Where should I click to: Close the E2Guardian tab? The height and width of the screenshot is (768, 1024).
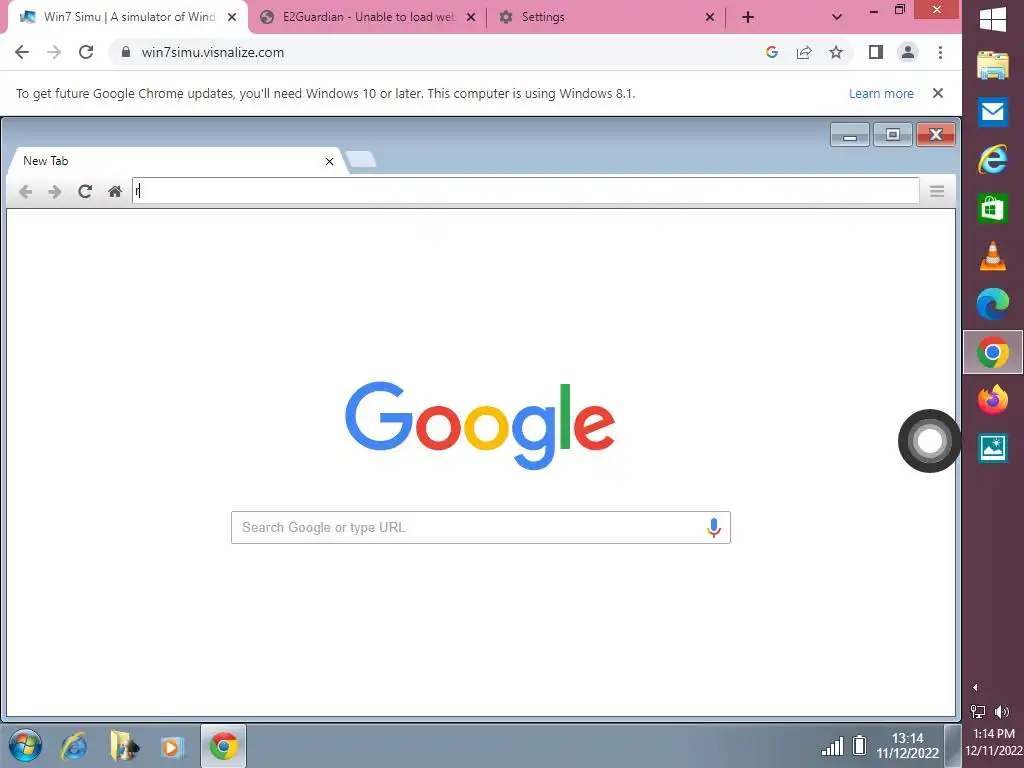point(471,17)
